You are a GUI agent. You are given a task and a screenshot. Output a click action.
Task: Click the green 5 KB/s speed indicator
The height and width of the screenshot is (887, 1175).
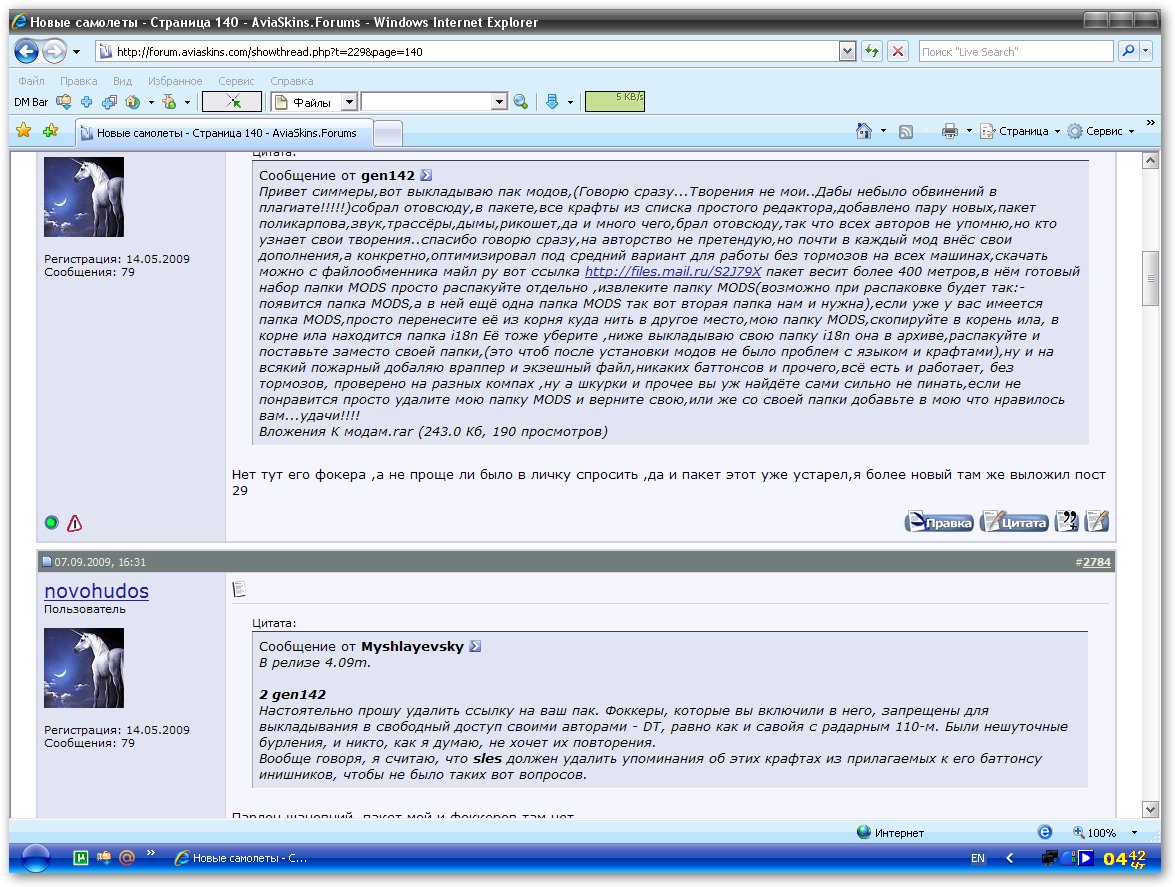[x=614, y=101]
